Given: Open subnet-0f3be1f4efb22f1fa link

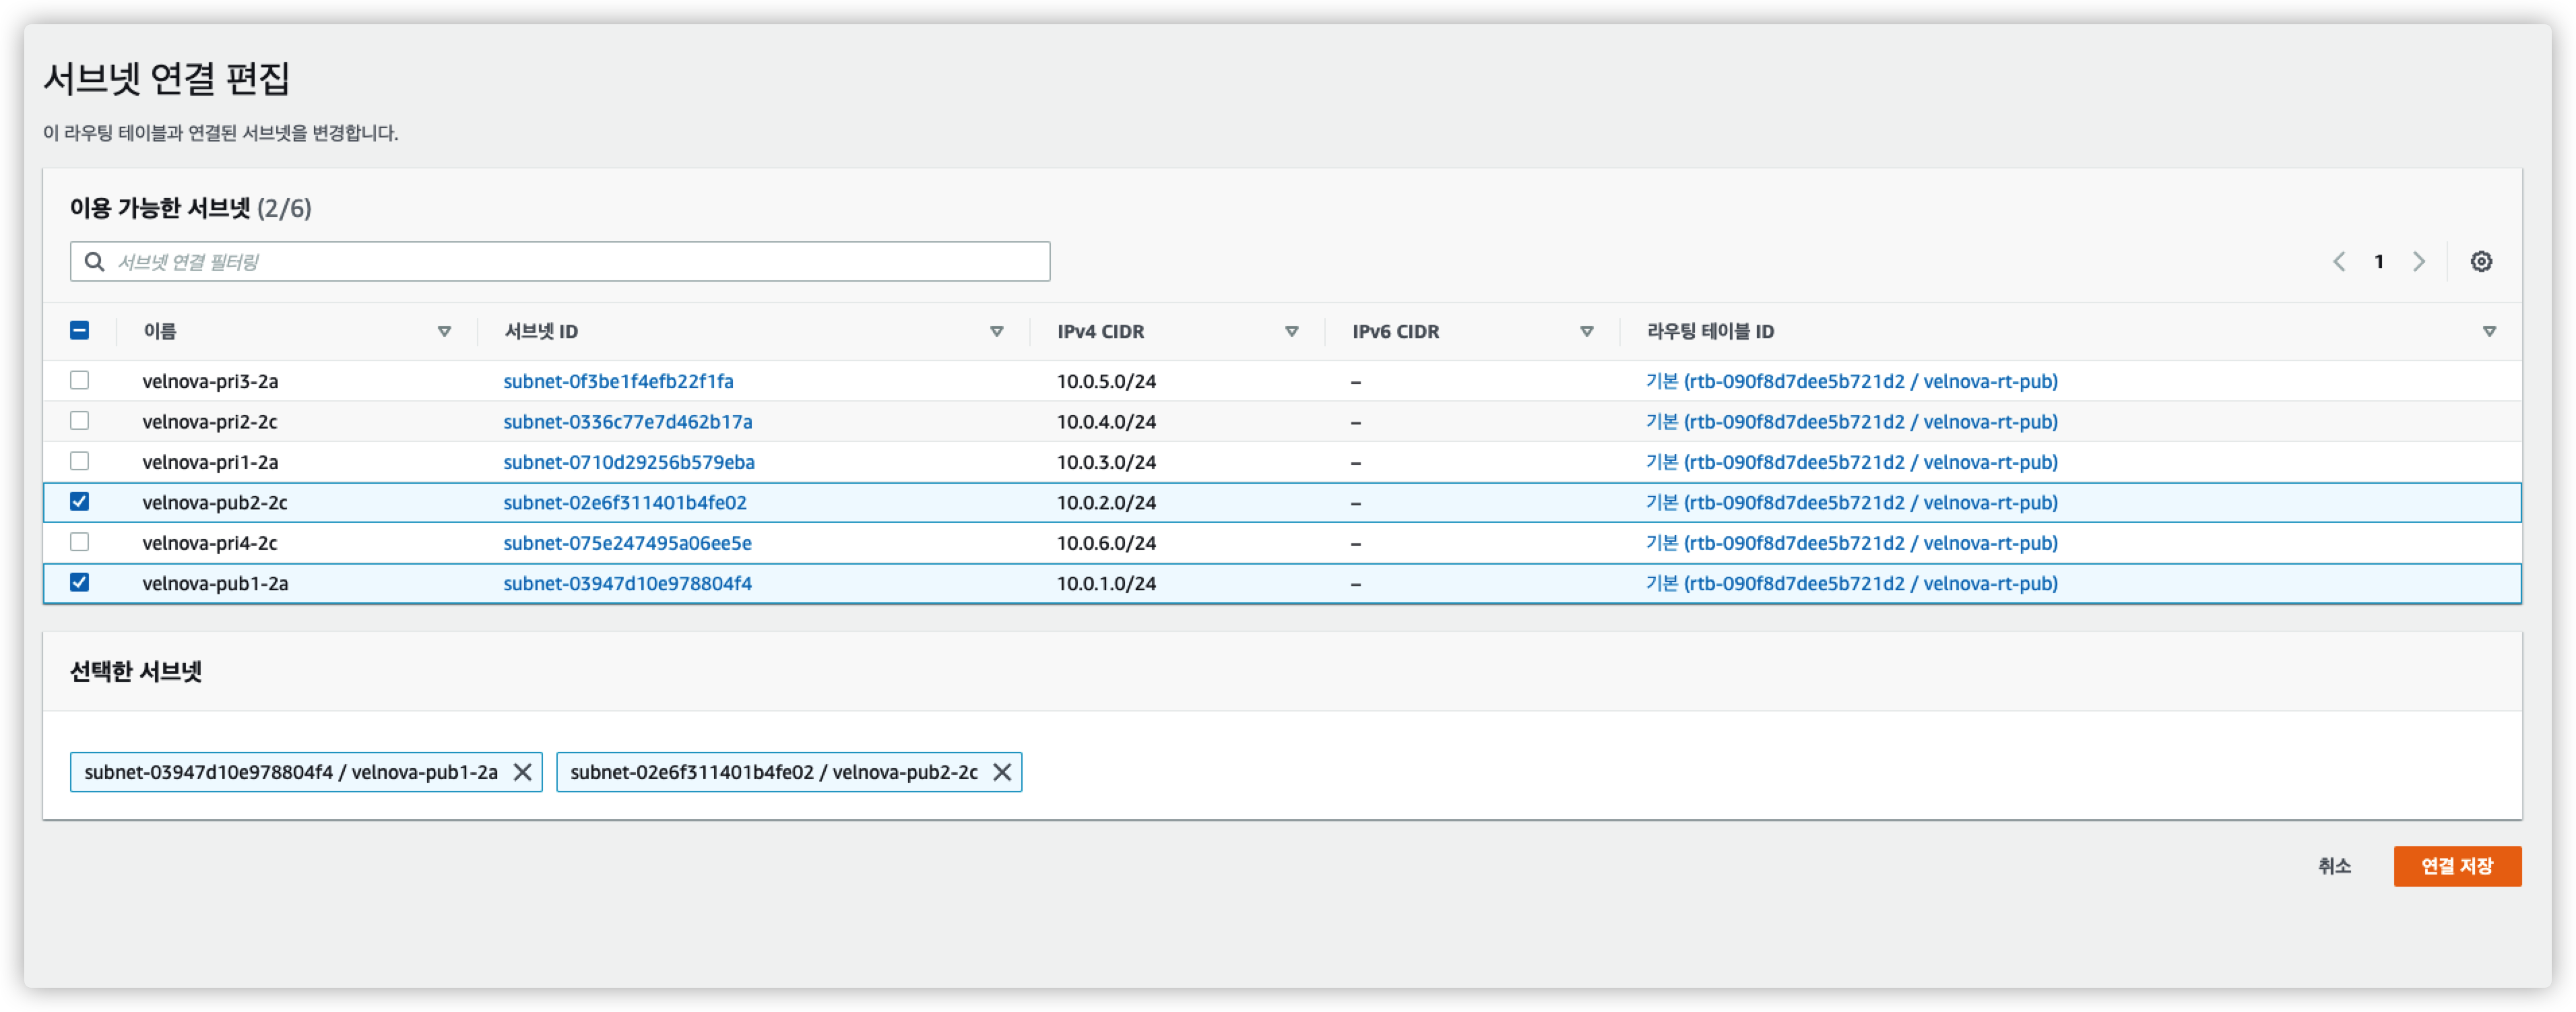Looking at the screenshot, I should [x=618, y=381].
